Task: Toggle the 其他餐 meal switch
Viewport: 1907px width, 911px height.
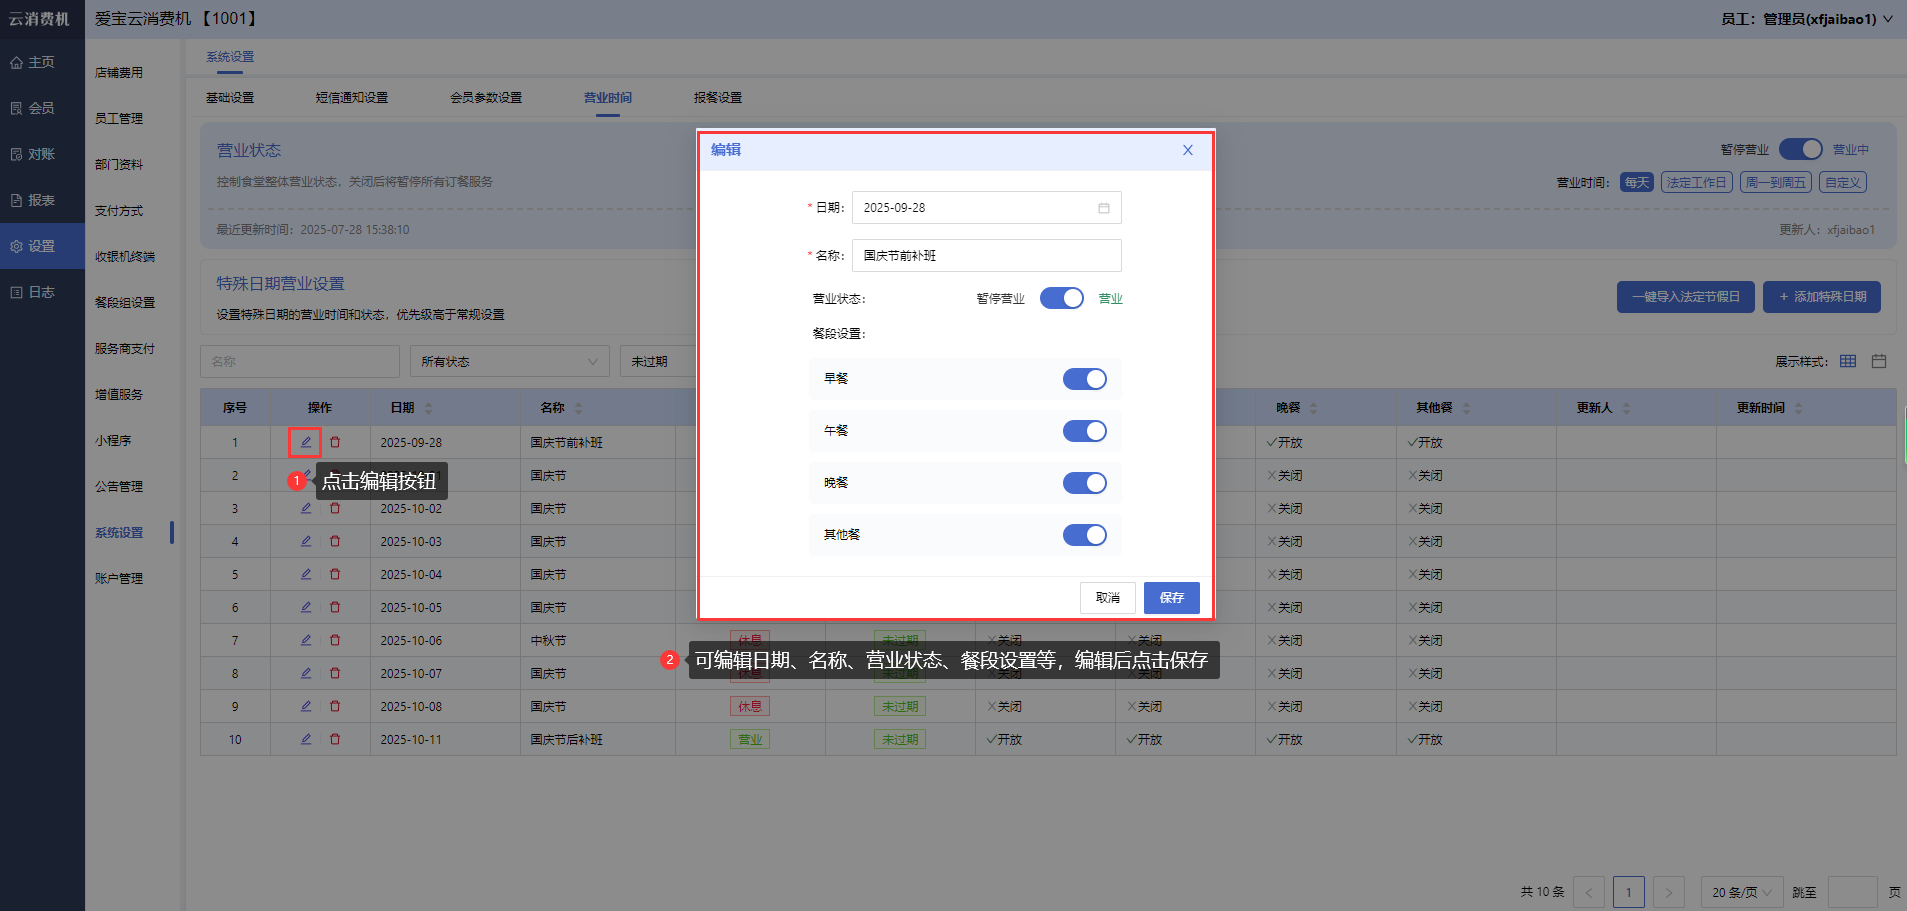Action: pos(1084,535)
